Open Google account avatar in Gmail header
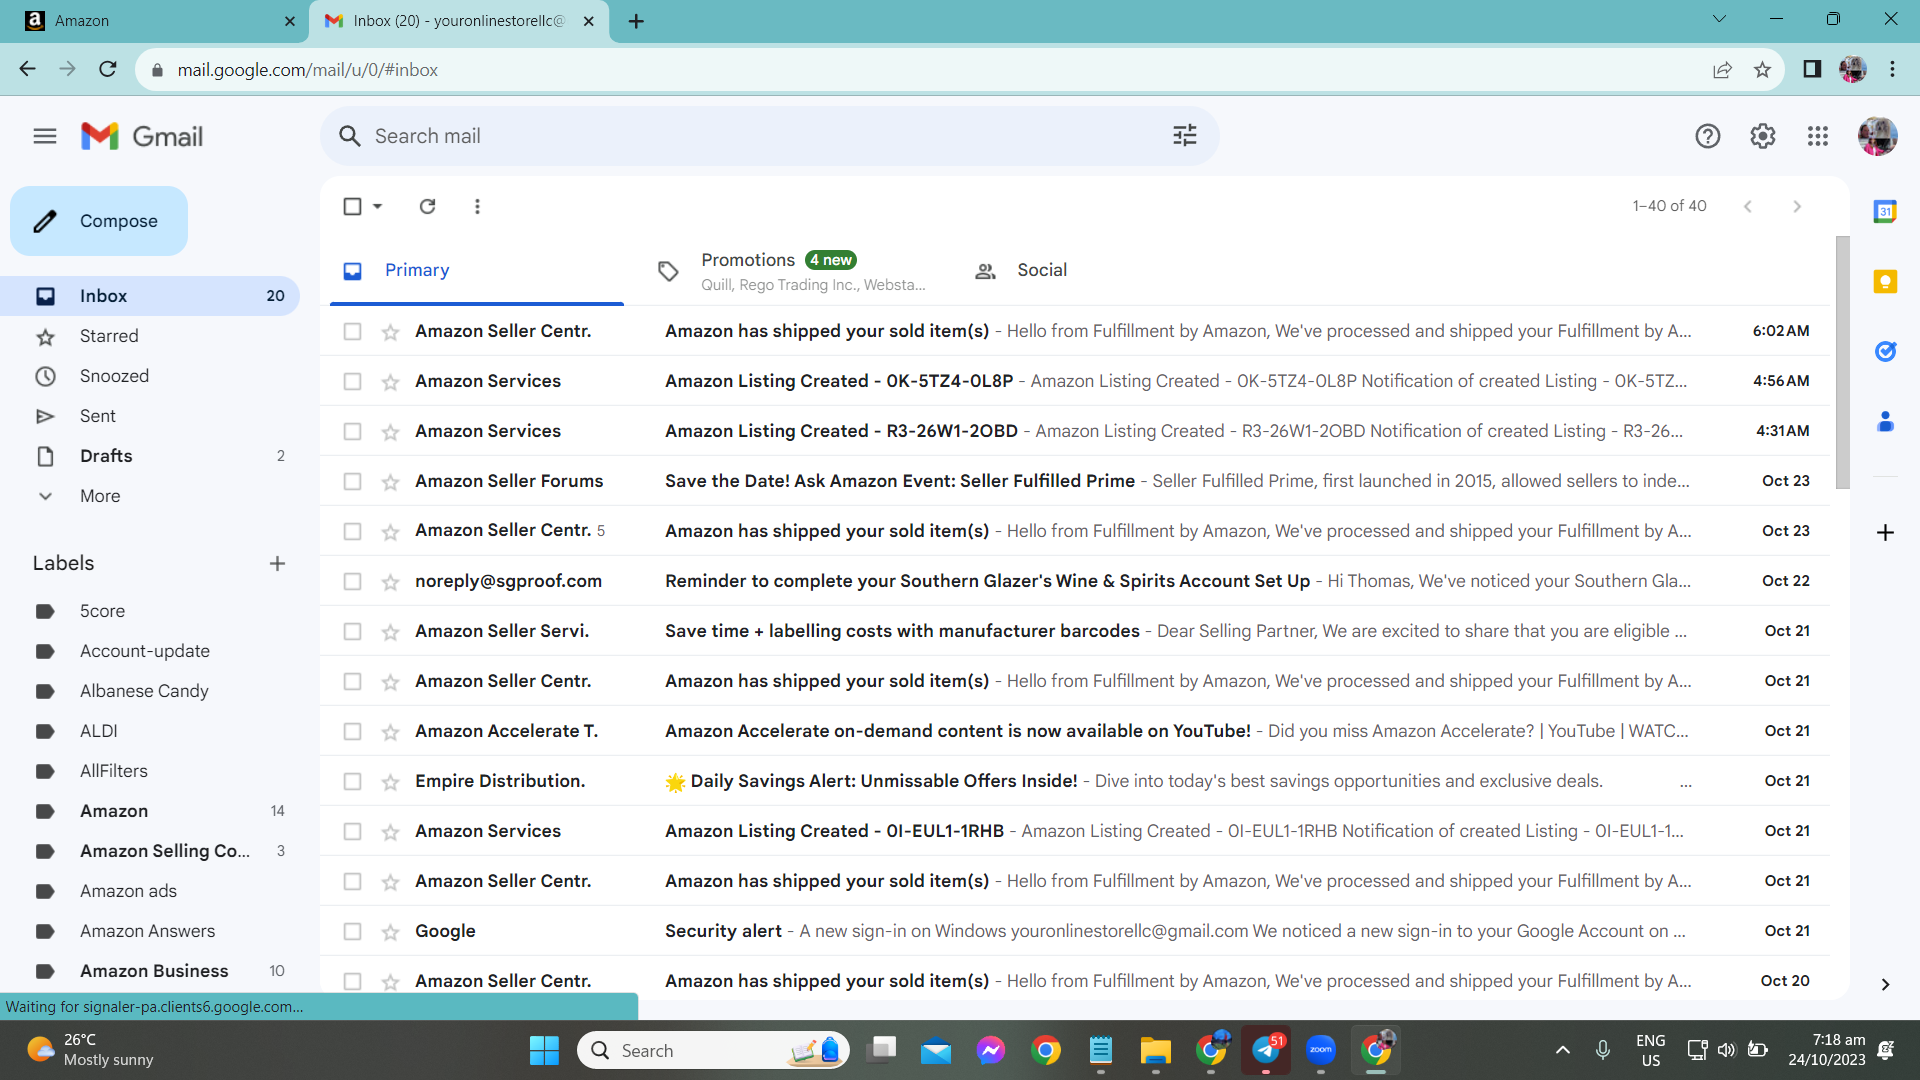 coord(1877,136)
